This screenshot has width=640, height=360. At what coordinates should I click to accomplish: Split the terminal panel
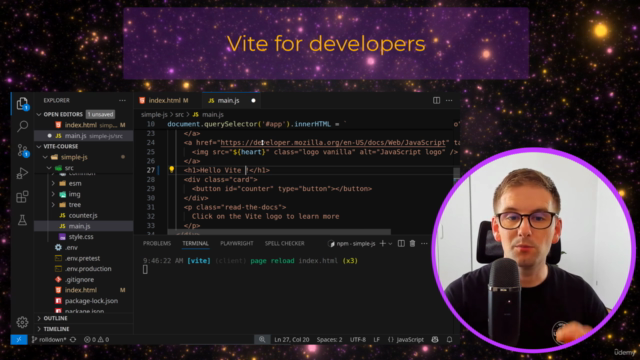401,244
